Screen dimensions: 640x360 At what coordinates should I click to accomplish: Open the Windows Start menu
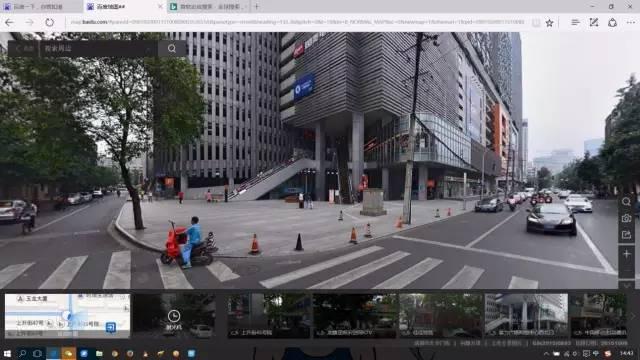point(7,353)
